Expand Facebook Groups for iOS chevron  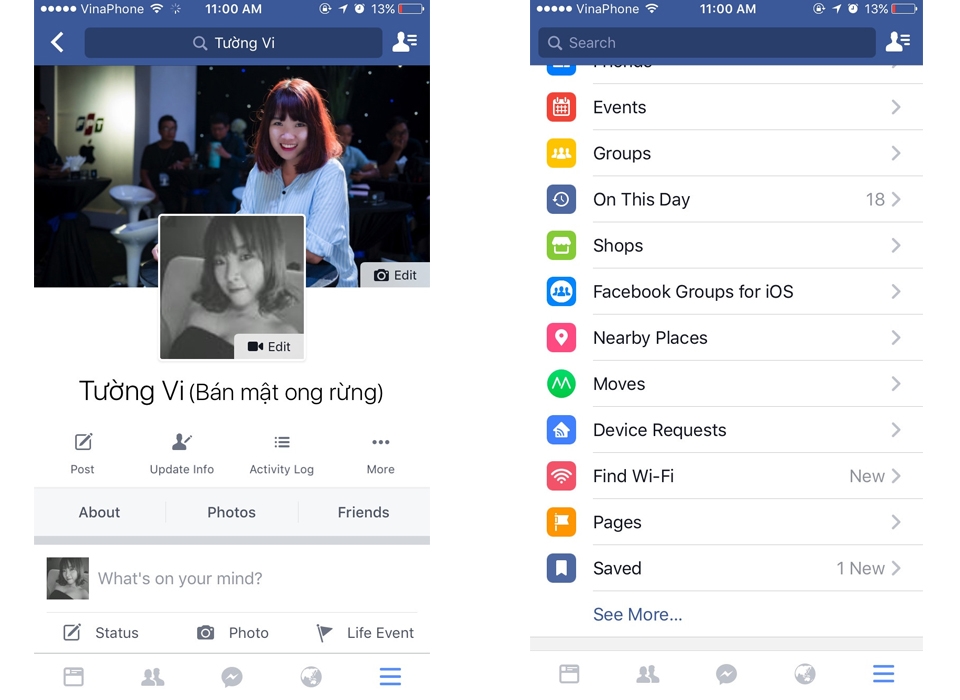tap(896, 291)
